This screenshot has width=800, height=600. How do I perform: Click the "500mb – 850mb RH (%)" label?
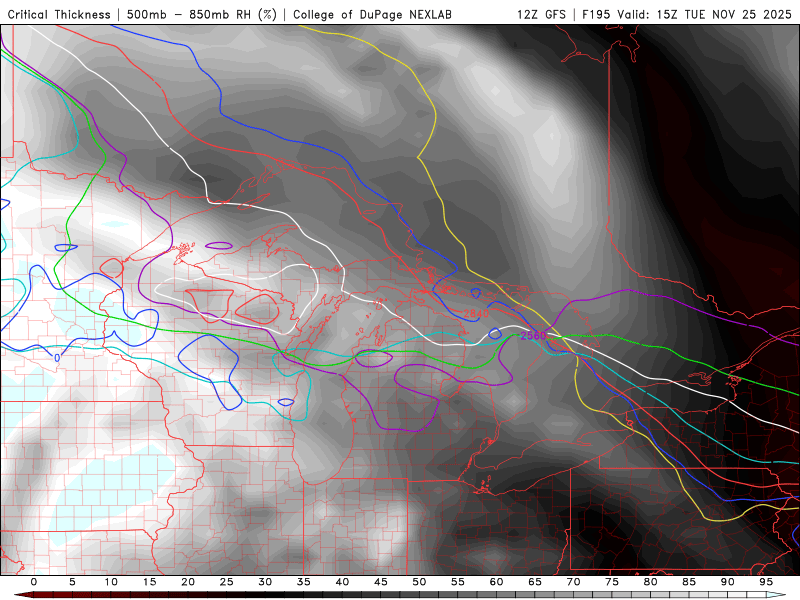point(202,14)
